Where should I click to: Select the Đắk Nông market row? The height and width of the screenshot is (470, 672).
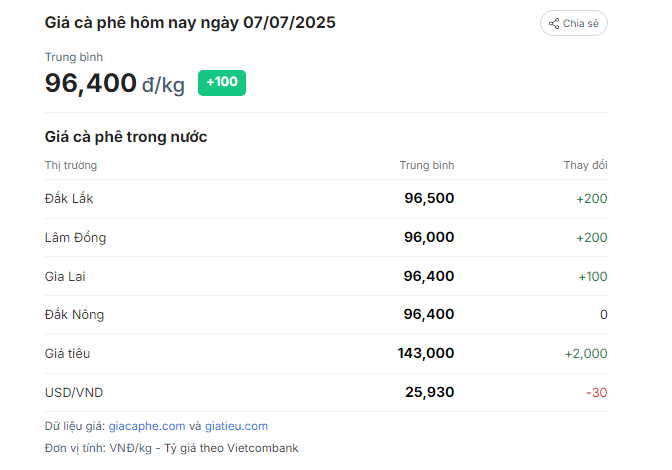click(326, 315)
